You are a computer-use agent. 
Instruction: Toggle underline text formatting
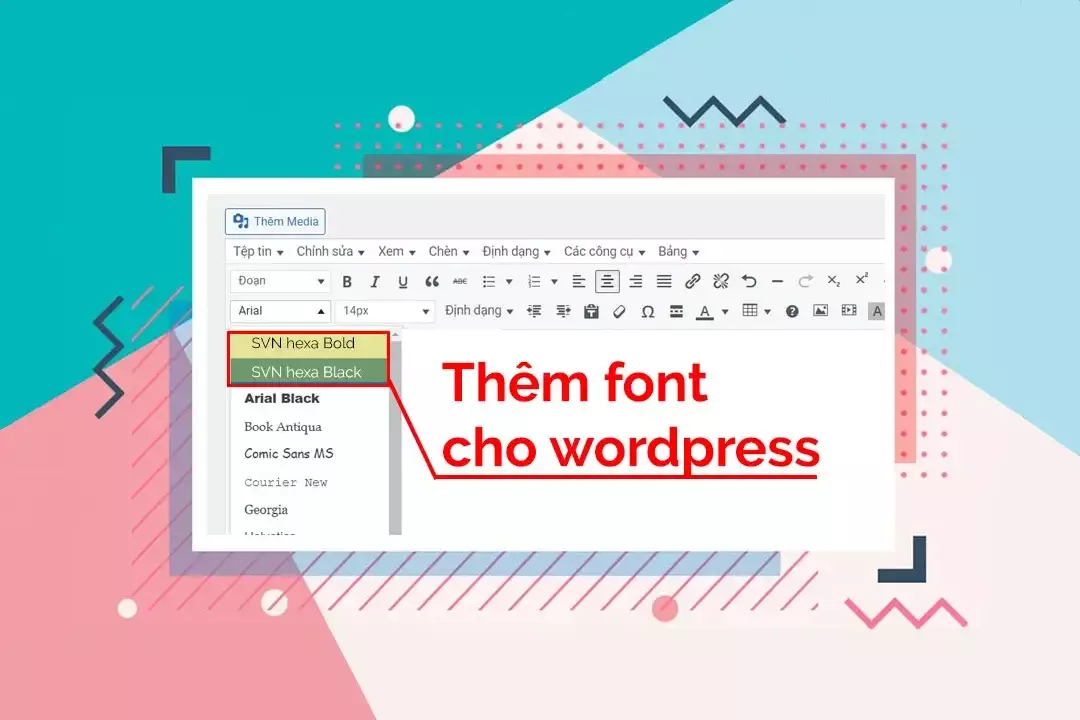point(403,282)
